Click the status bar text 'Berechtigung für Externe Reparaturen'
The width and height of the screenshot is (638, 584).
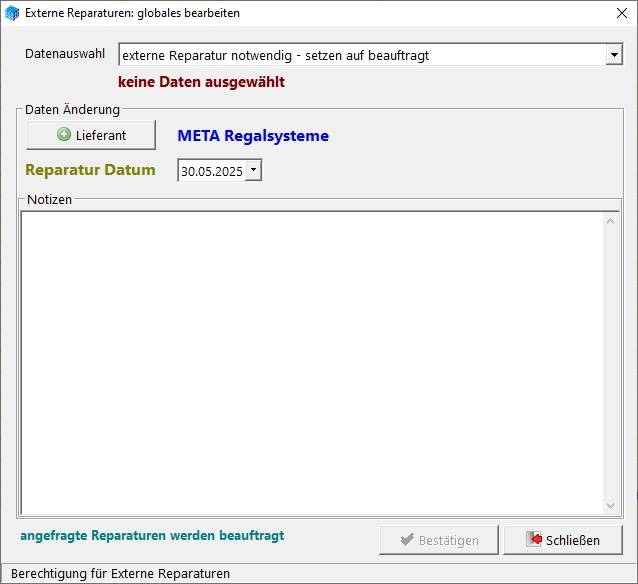[x=120, y=573]
